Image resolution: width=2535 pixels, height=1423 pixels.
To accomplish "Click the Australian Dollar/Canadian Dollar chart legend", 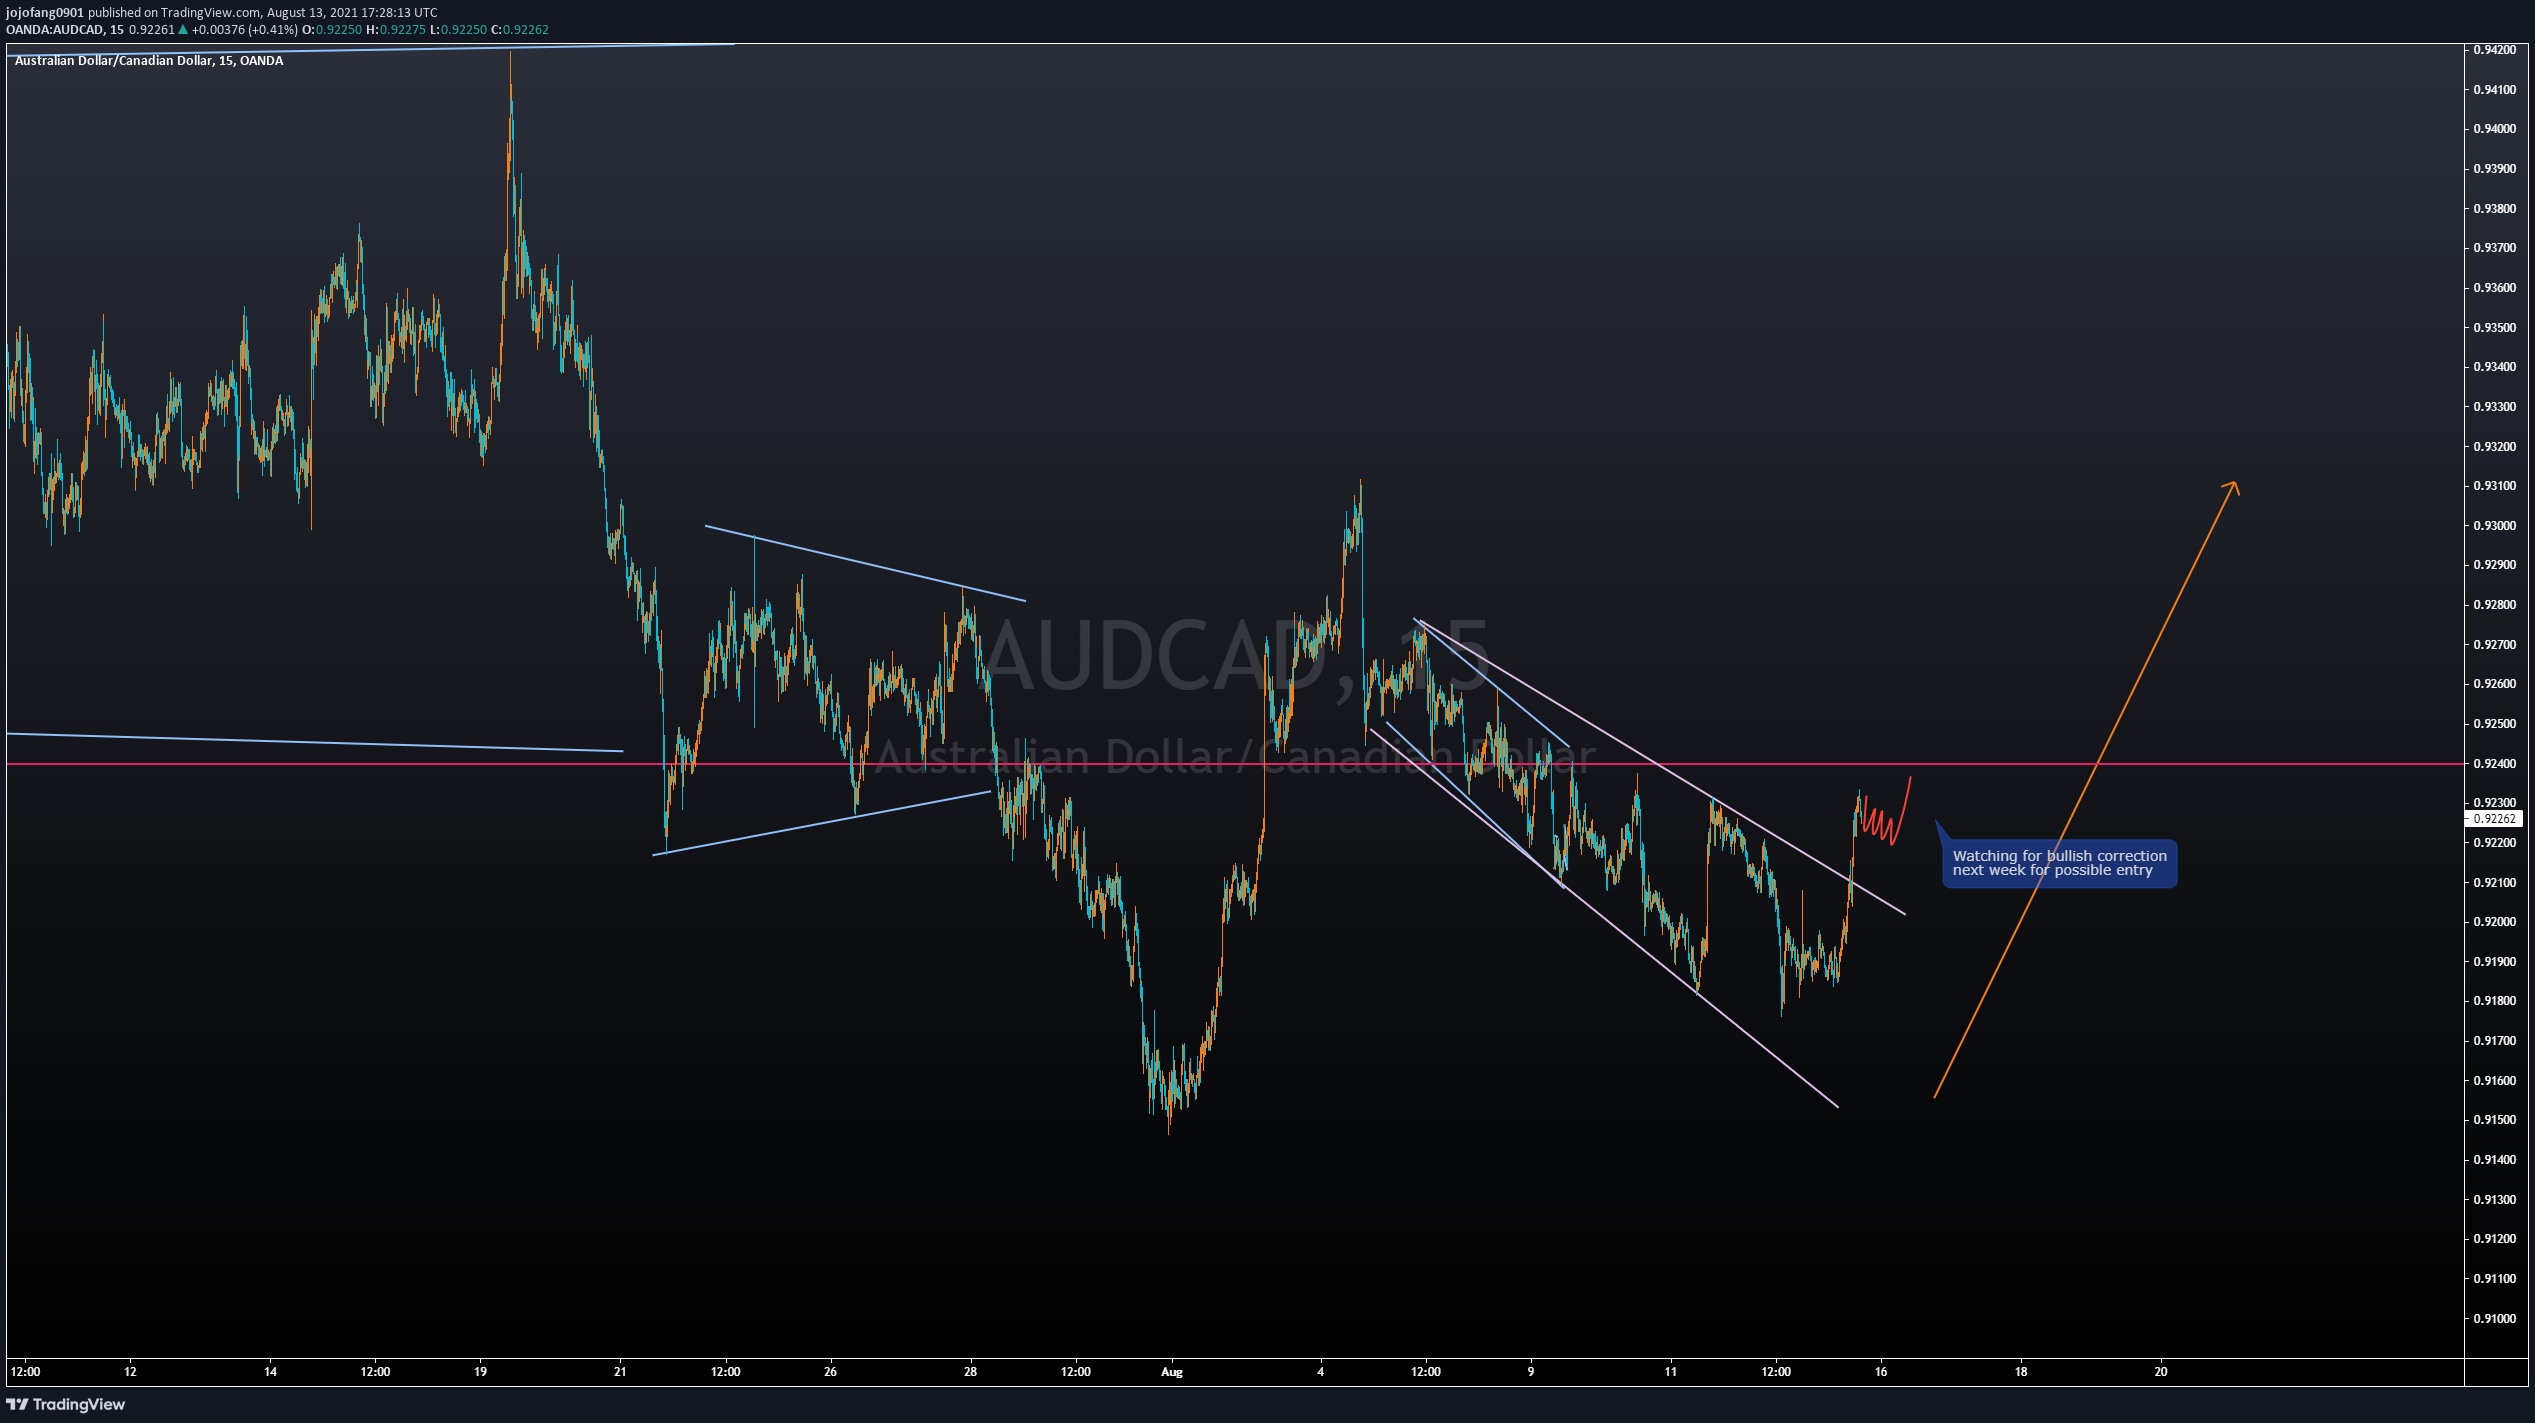I will pyautogui.click(x=149, y=61).
